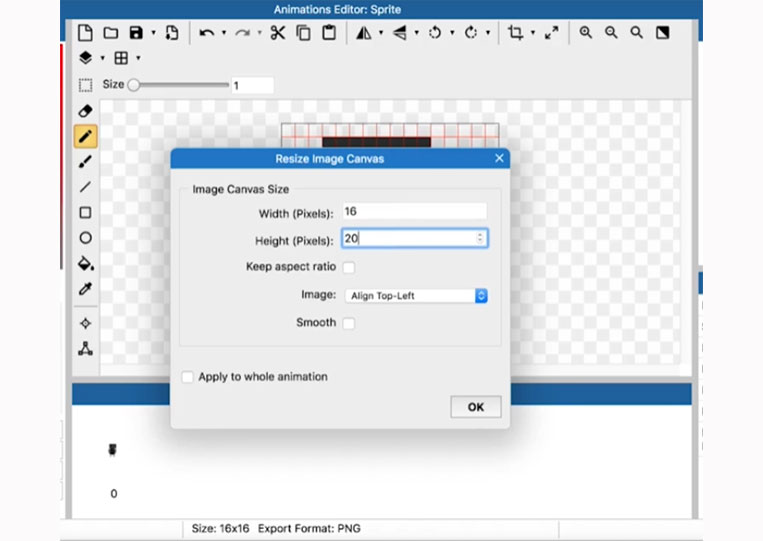Open the crop options dropdown arrow
Viewport: 763px width, 541px height.
pyautogui.click(x=533, y=33)
